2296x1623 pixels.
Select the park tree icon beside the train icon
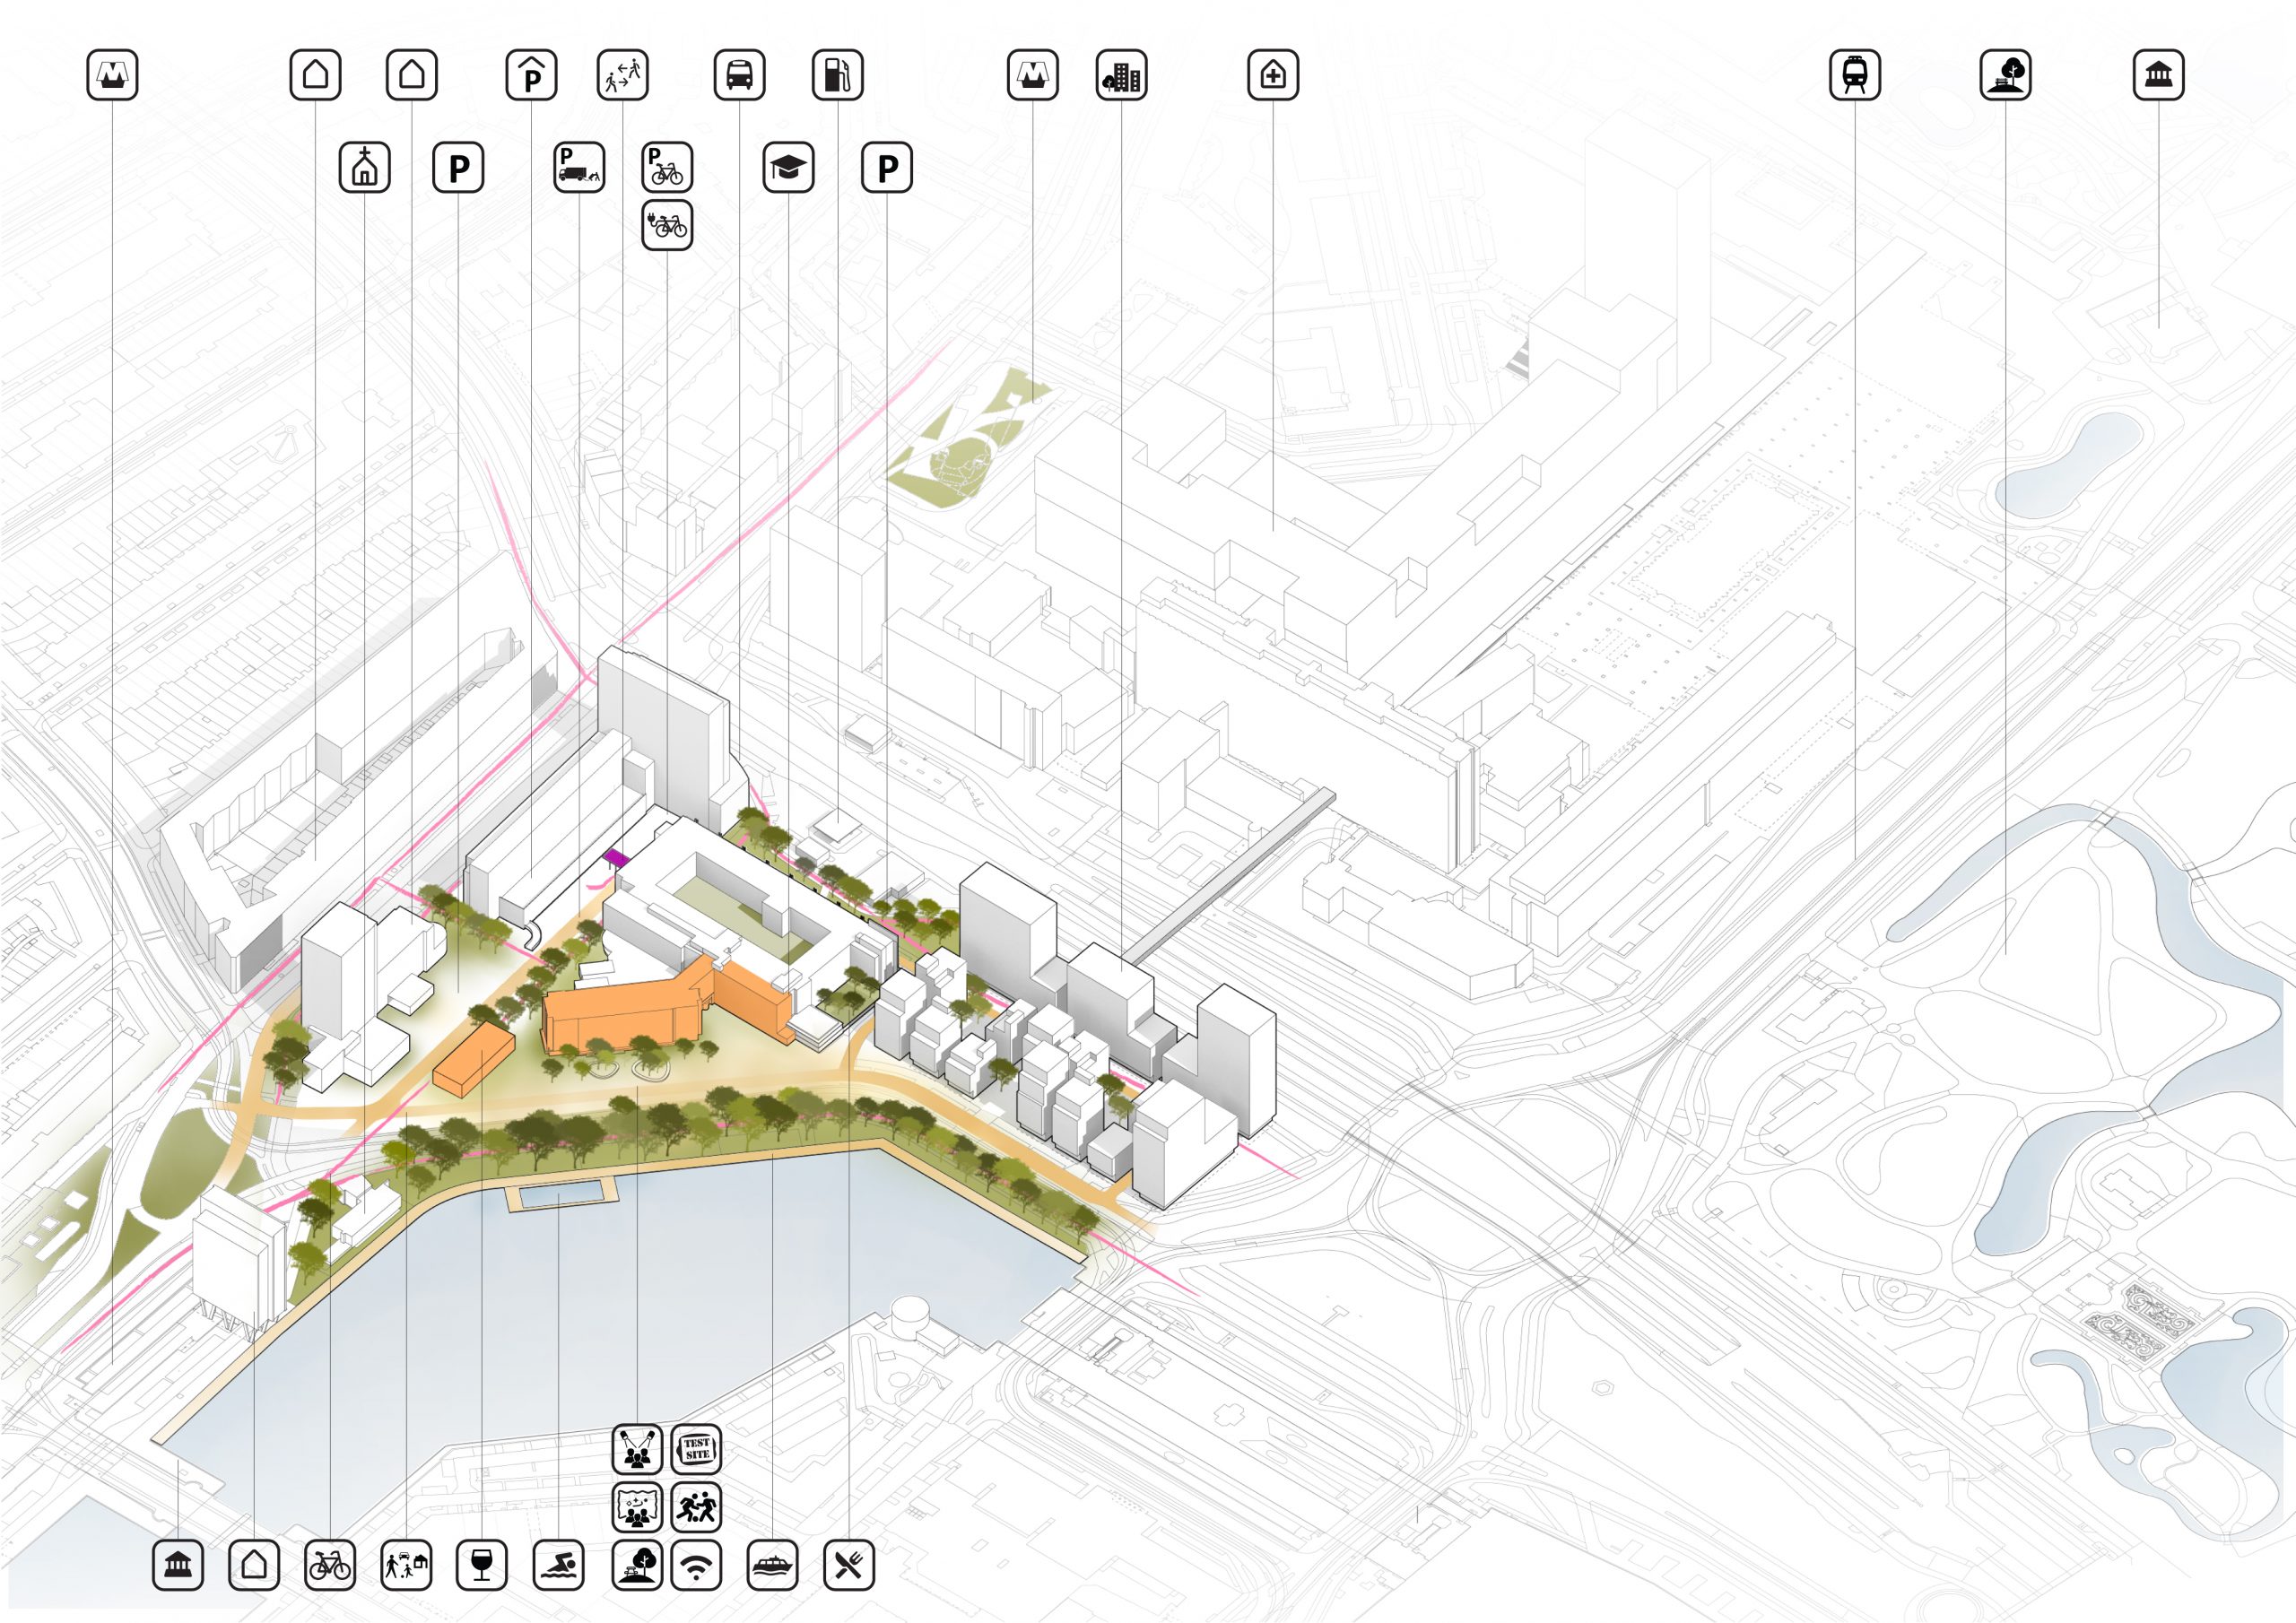coord(2006,75)
